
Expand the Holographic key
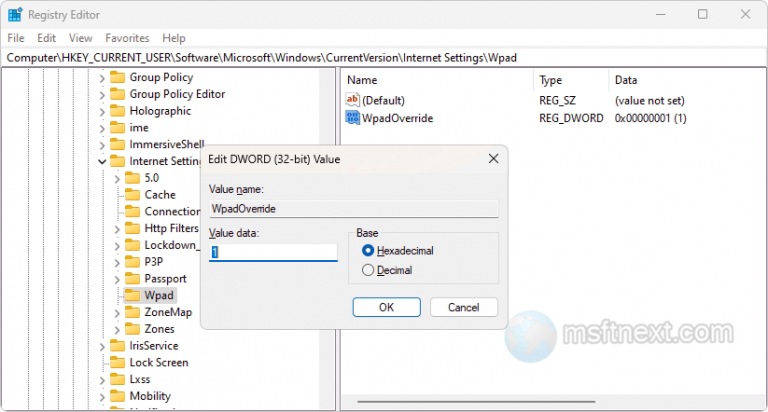coord(102,111)
